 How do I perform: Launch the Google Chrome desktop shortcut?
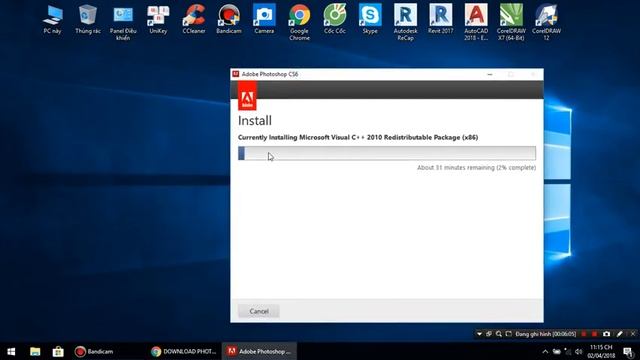click(299, 22)
